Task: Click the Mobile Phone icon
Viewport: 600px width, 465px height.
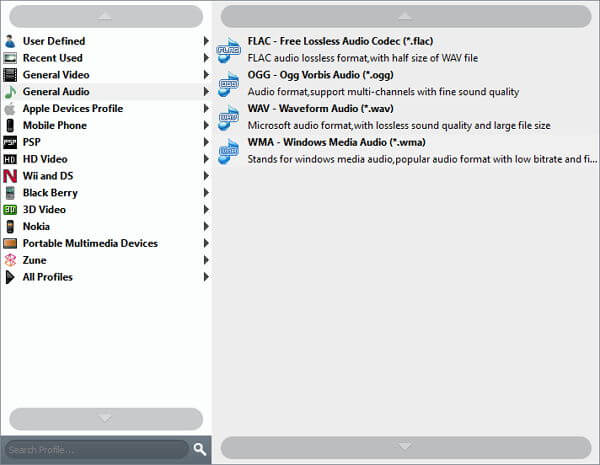Action: point(10,126)
